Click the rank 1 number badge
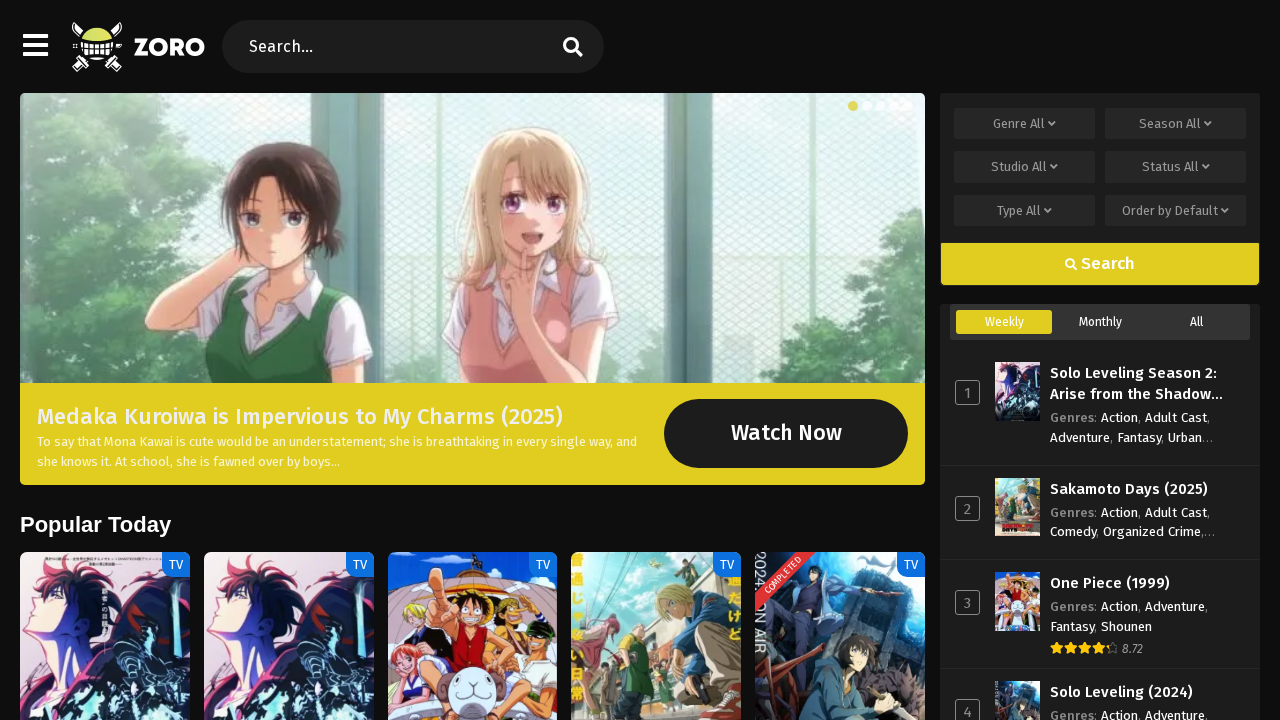1280x720 pixels. pos(967,393)
